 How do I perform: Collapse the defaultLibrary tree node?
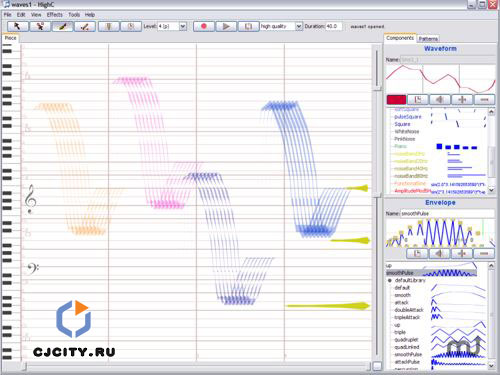pos(389,281)
